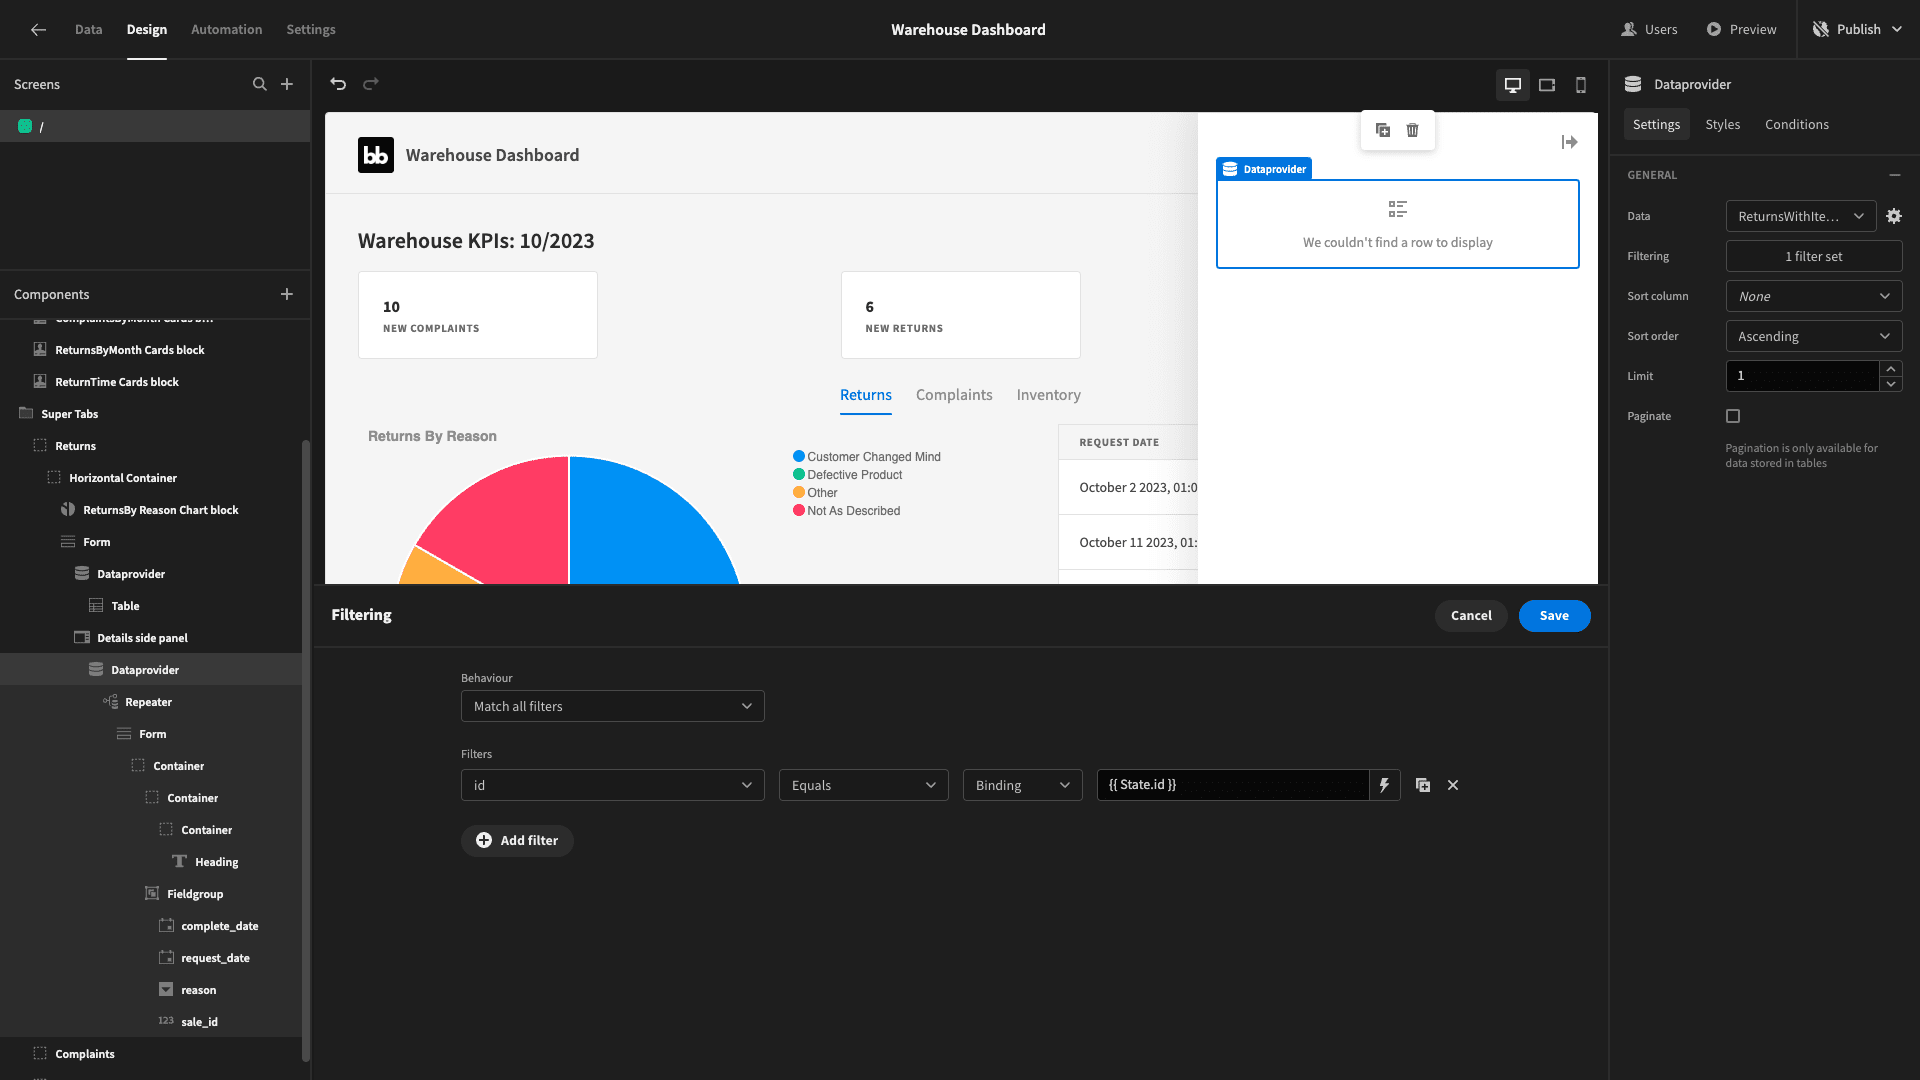1920x1080 pixels.
Task: Open the Behaviour Match all filters dropdown
Action: [613, 706]
